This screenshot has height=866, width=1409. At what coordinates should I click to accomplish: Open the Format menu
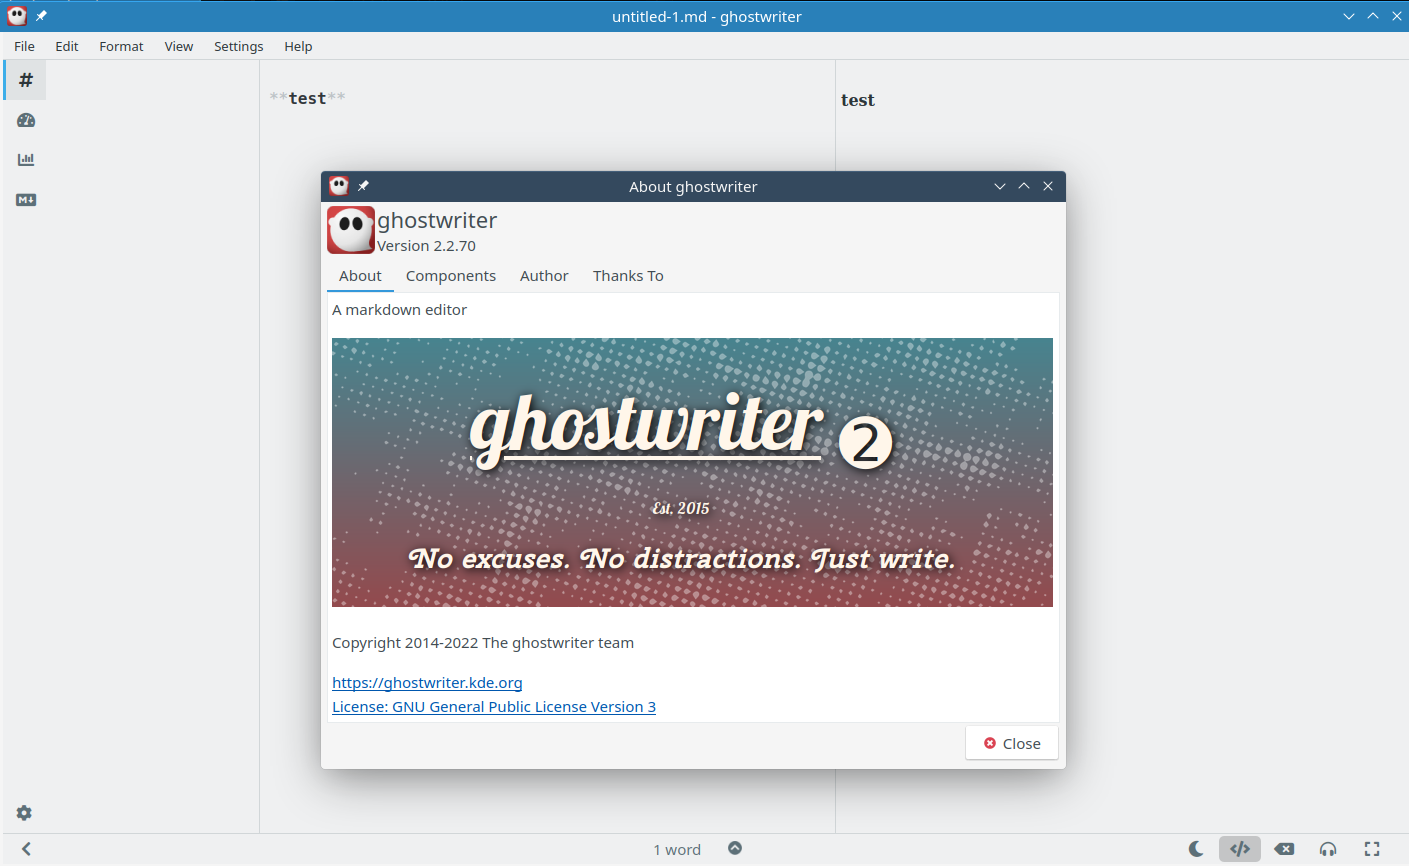[121, 46]
